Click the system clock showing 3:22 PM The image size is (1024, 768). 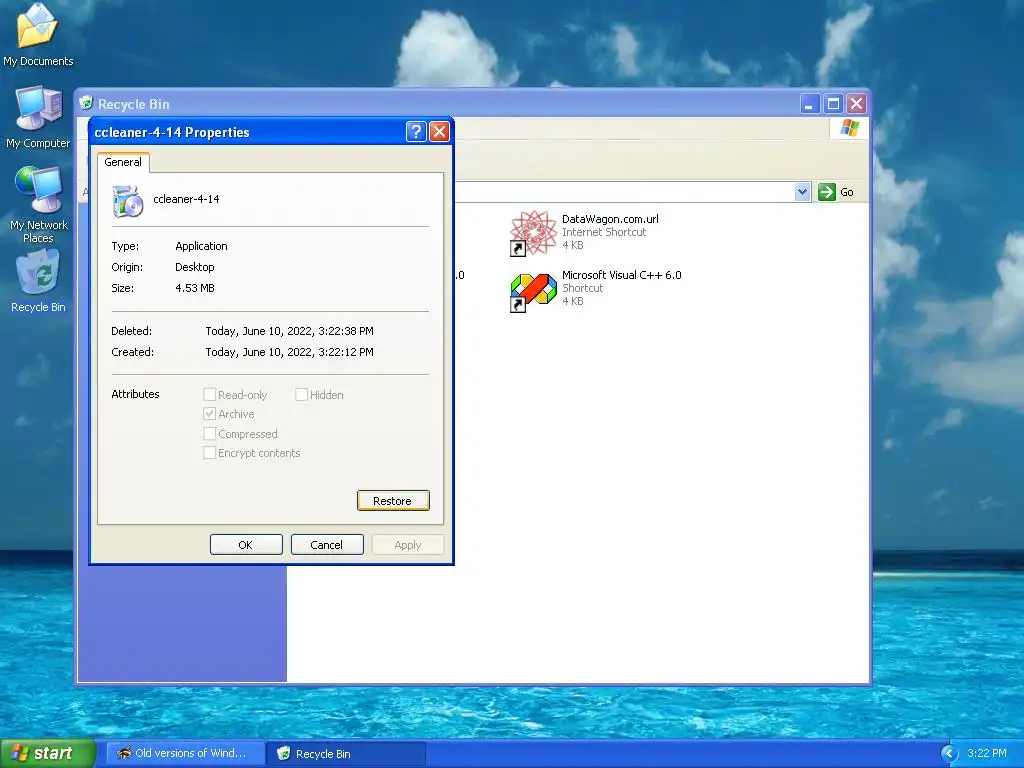tap(987, 753)
